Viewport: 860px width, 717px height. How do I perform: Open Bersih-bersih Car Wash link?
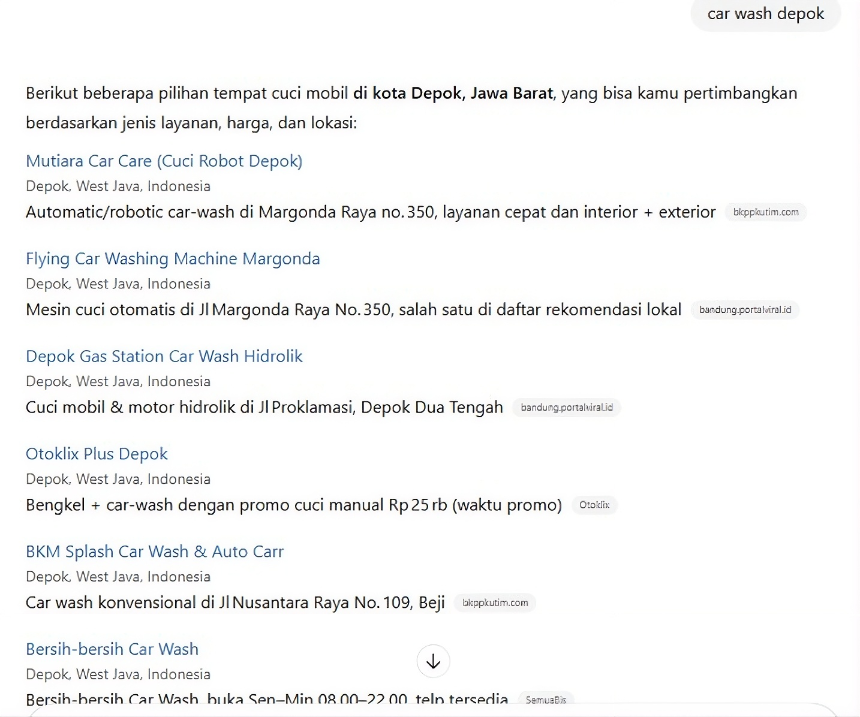112,650
